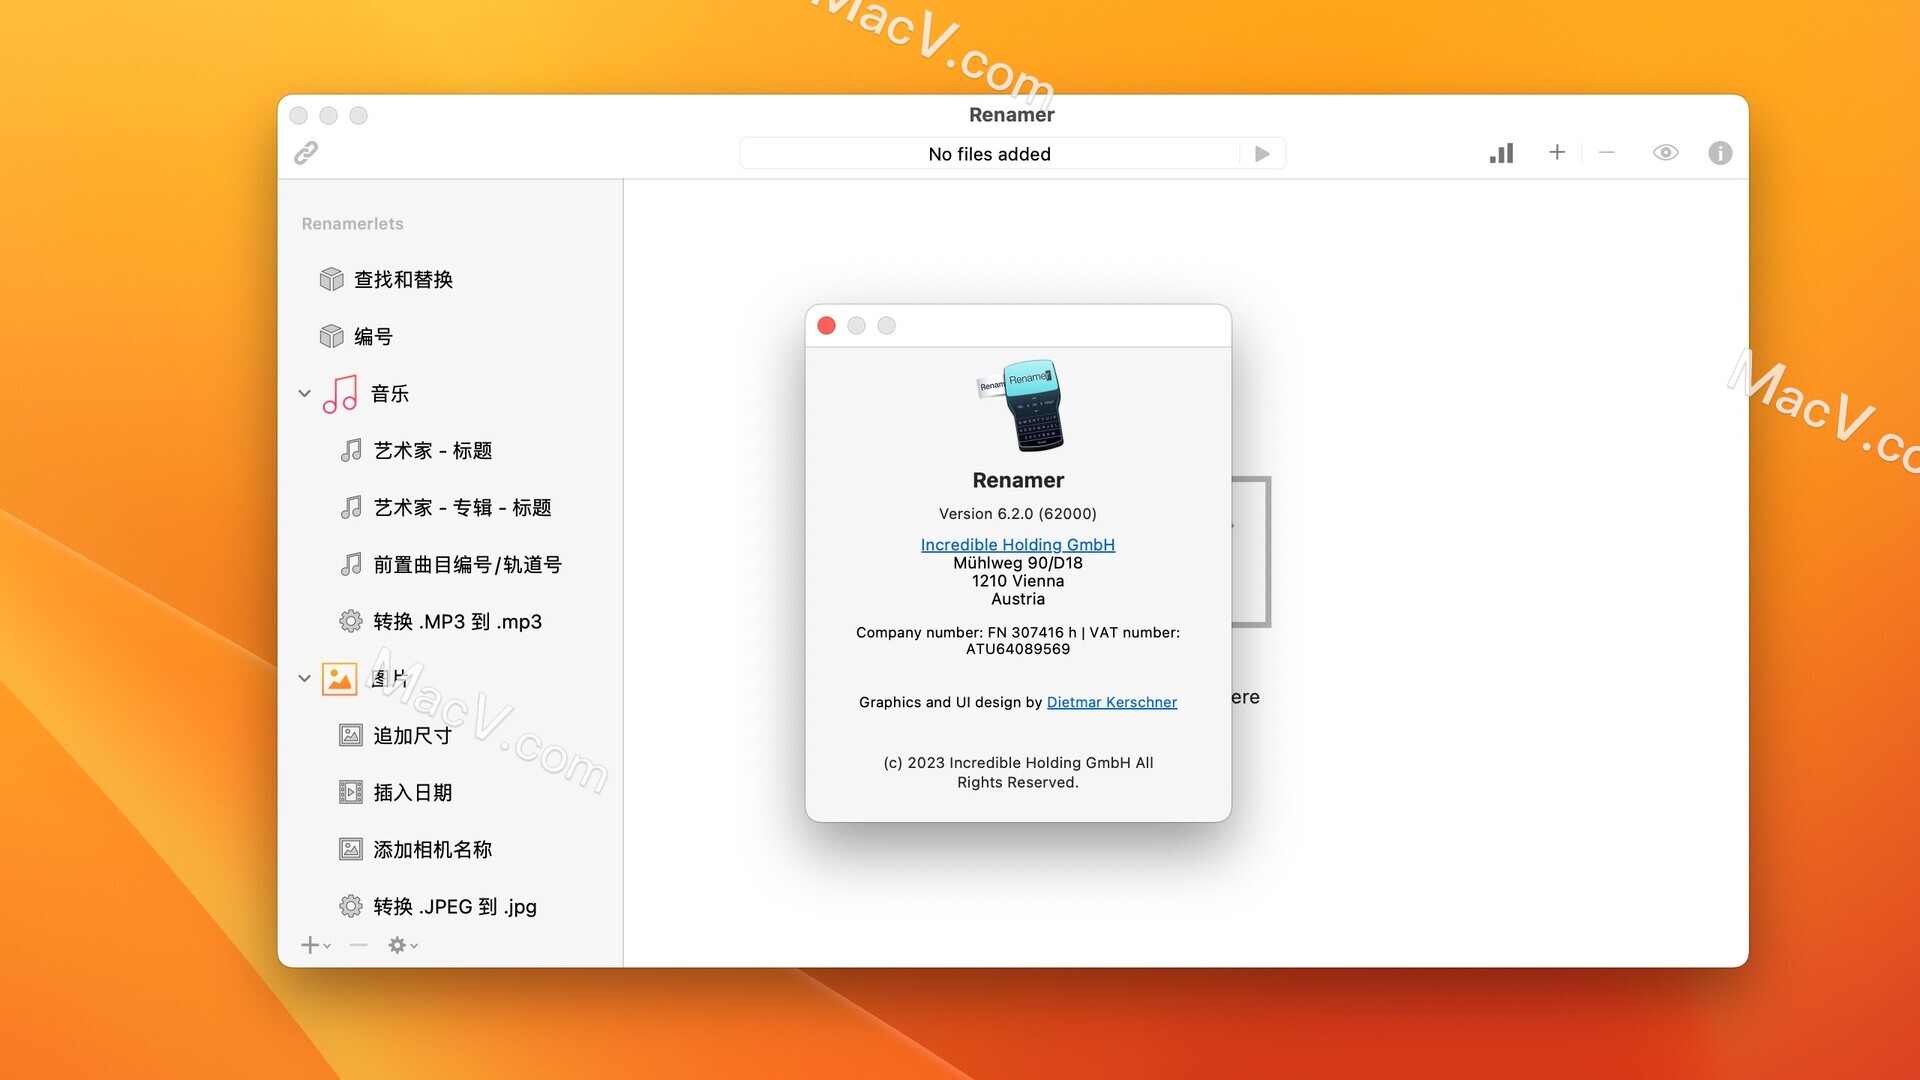
Task: Run renaming with the play button
Action: 1262,154
